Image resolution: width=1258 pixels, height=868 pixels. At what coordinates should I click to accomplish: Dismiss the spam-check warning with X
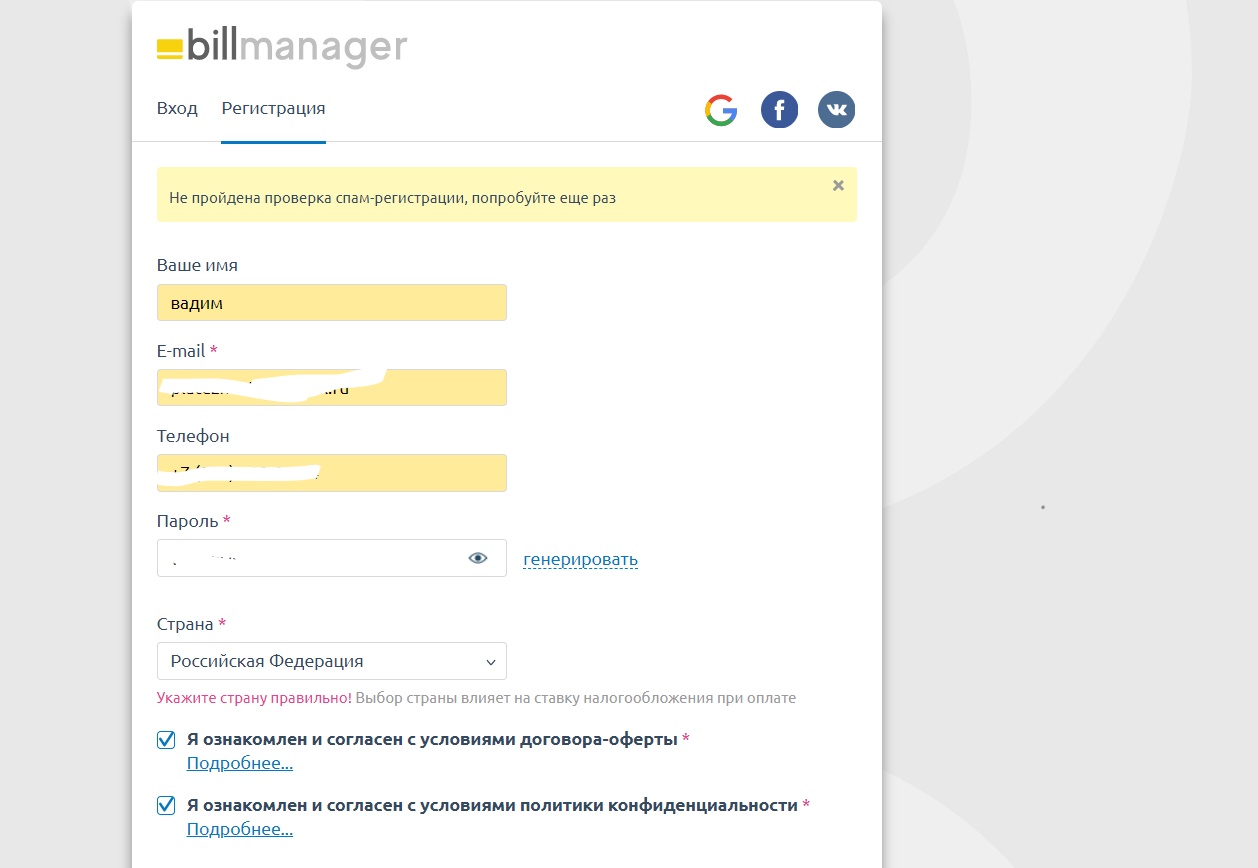pyautogui.click(x=838, y=185)
